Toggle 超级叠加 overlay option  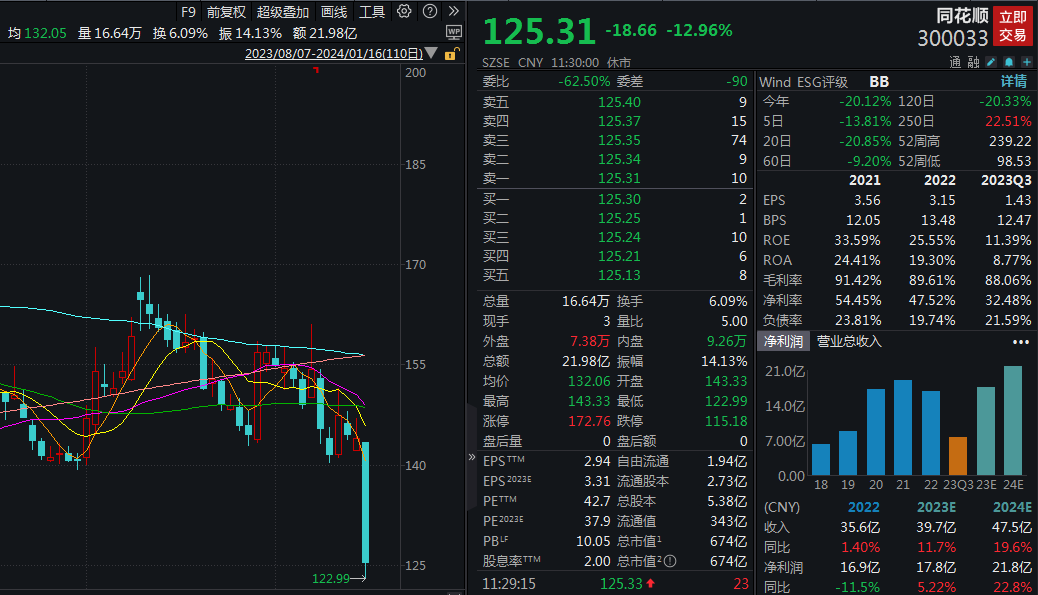(283, 12)
